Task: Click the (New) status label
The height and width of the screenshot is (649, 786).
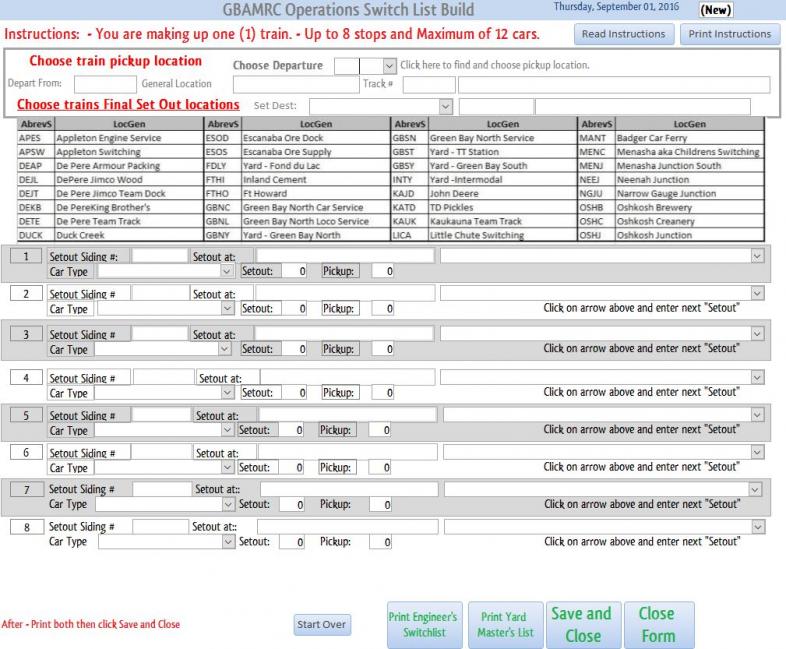Action: 716,10
